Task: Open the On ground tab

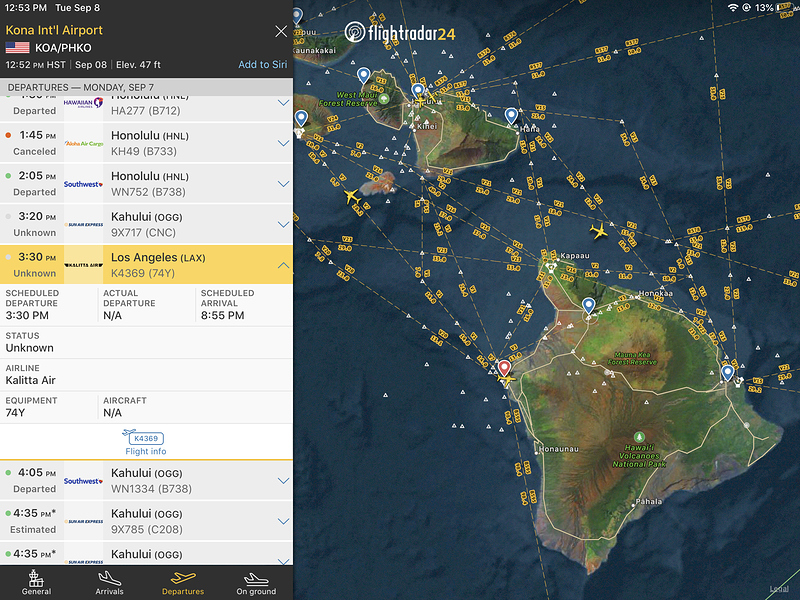Action: (256, 583)
